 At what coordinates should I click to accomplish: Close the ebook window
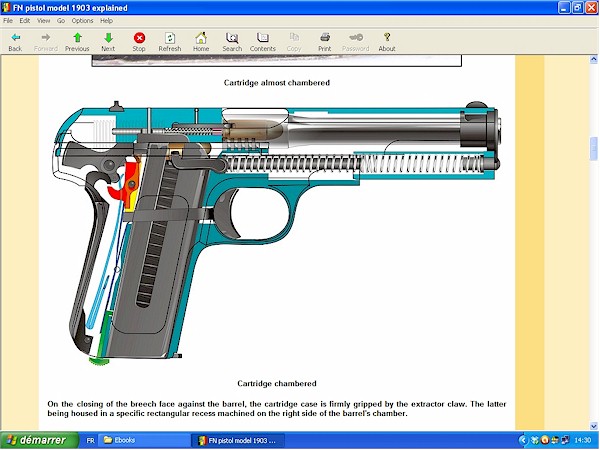[592, 8]
